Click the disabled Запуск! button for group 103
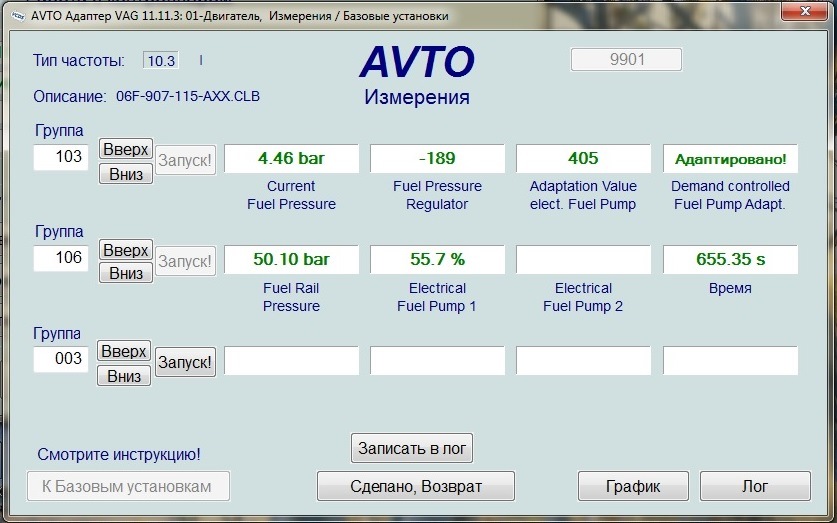 [x=185, y=160]
